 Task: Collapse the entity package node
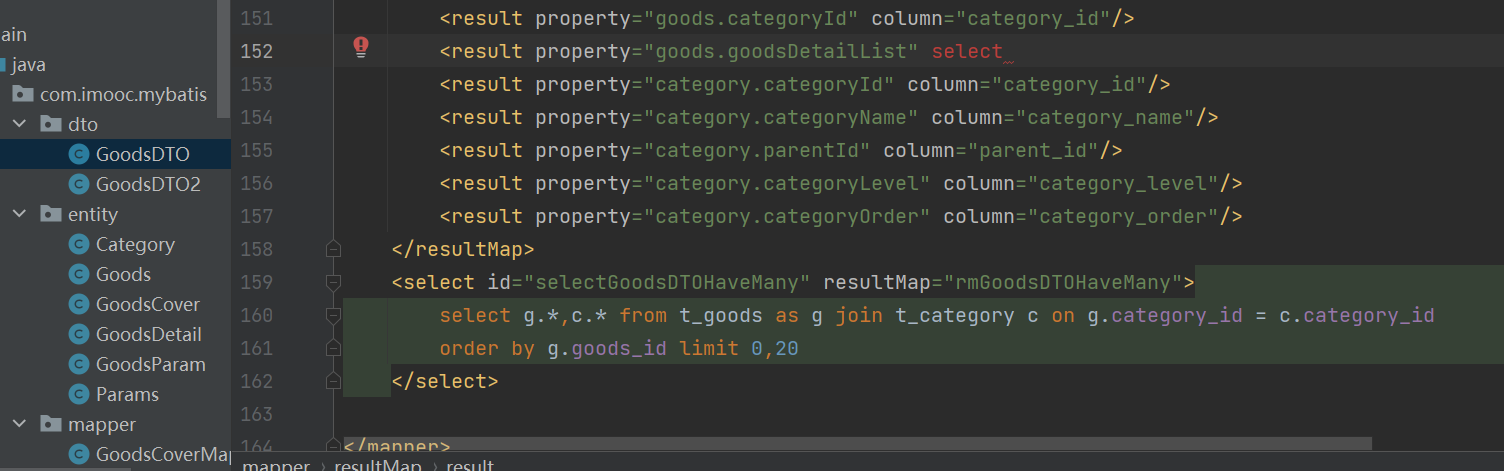coord(19,214)
